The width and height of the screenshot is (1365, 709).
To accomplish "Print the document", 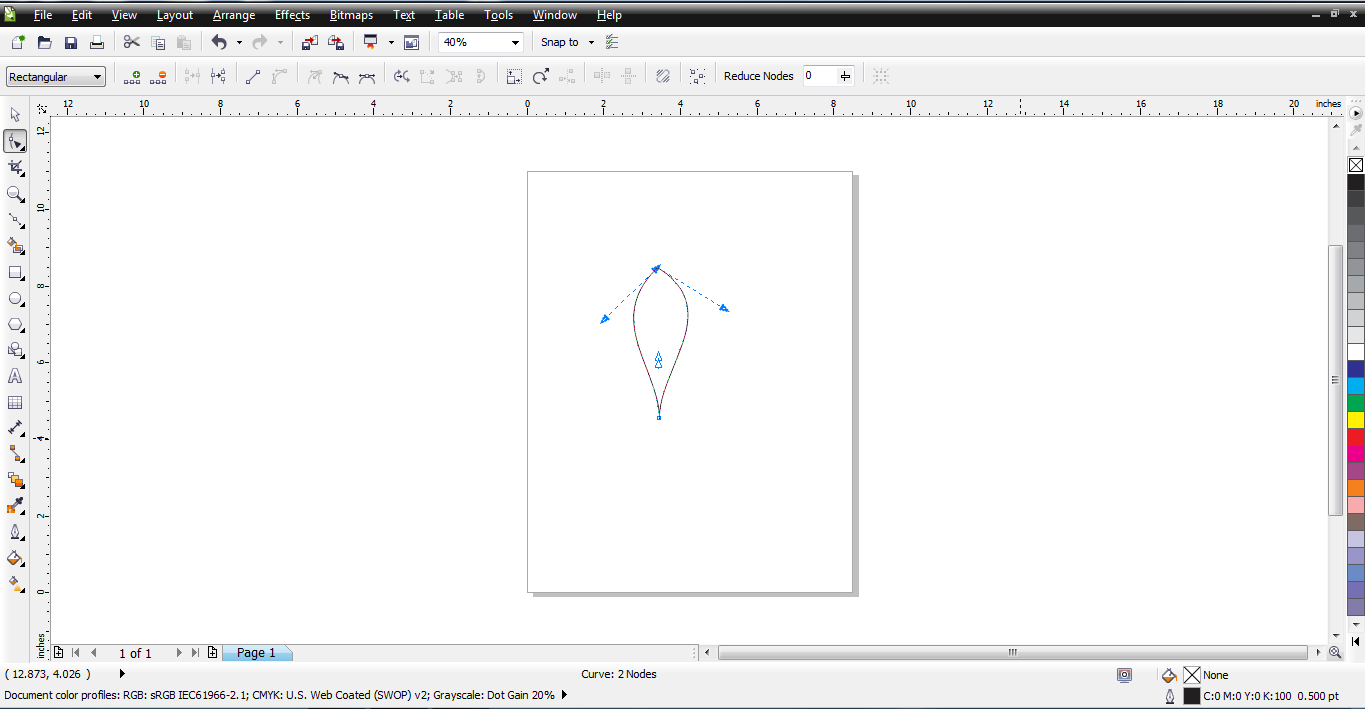I will (97, 42).
